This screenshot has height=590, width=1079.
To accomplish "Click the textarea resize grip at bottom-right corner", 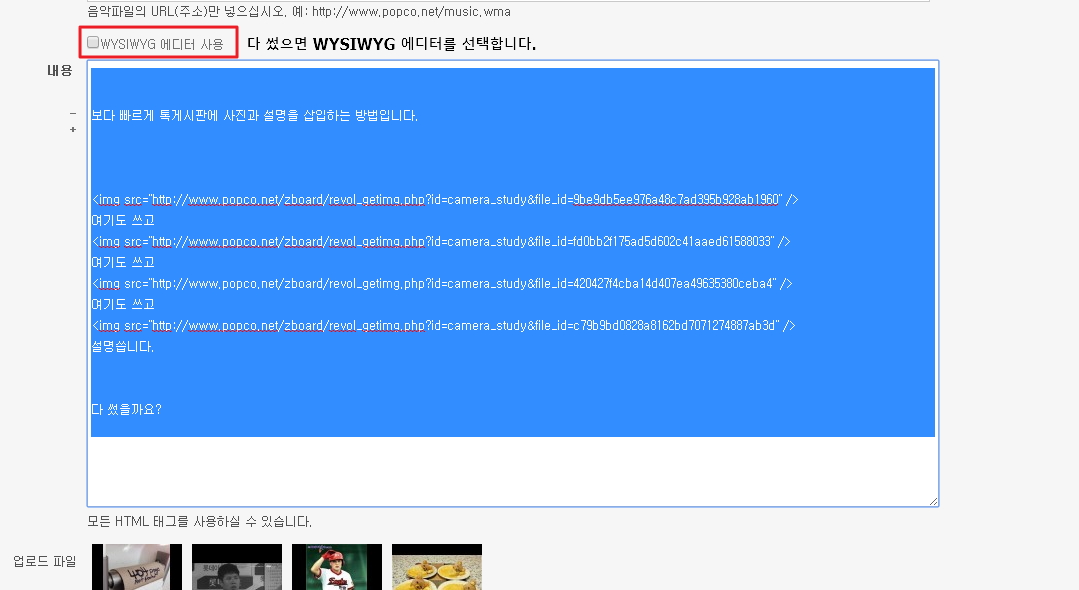I will [x=933, y=501].
